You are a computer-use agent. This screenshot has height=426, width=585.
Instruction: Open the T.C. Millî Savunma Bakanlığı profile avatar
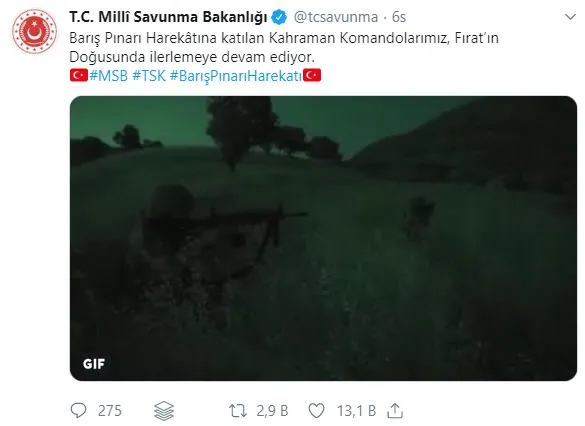(34, 32)
